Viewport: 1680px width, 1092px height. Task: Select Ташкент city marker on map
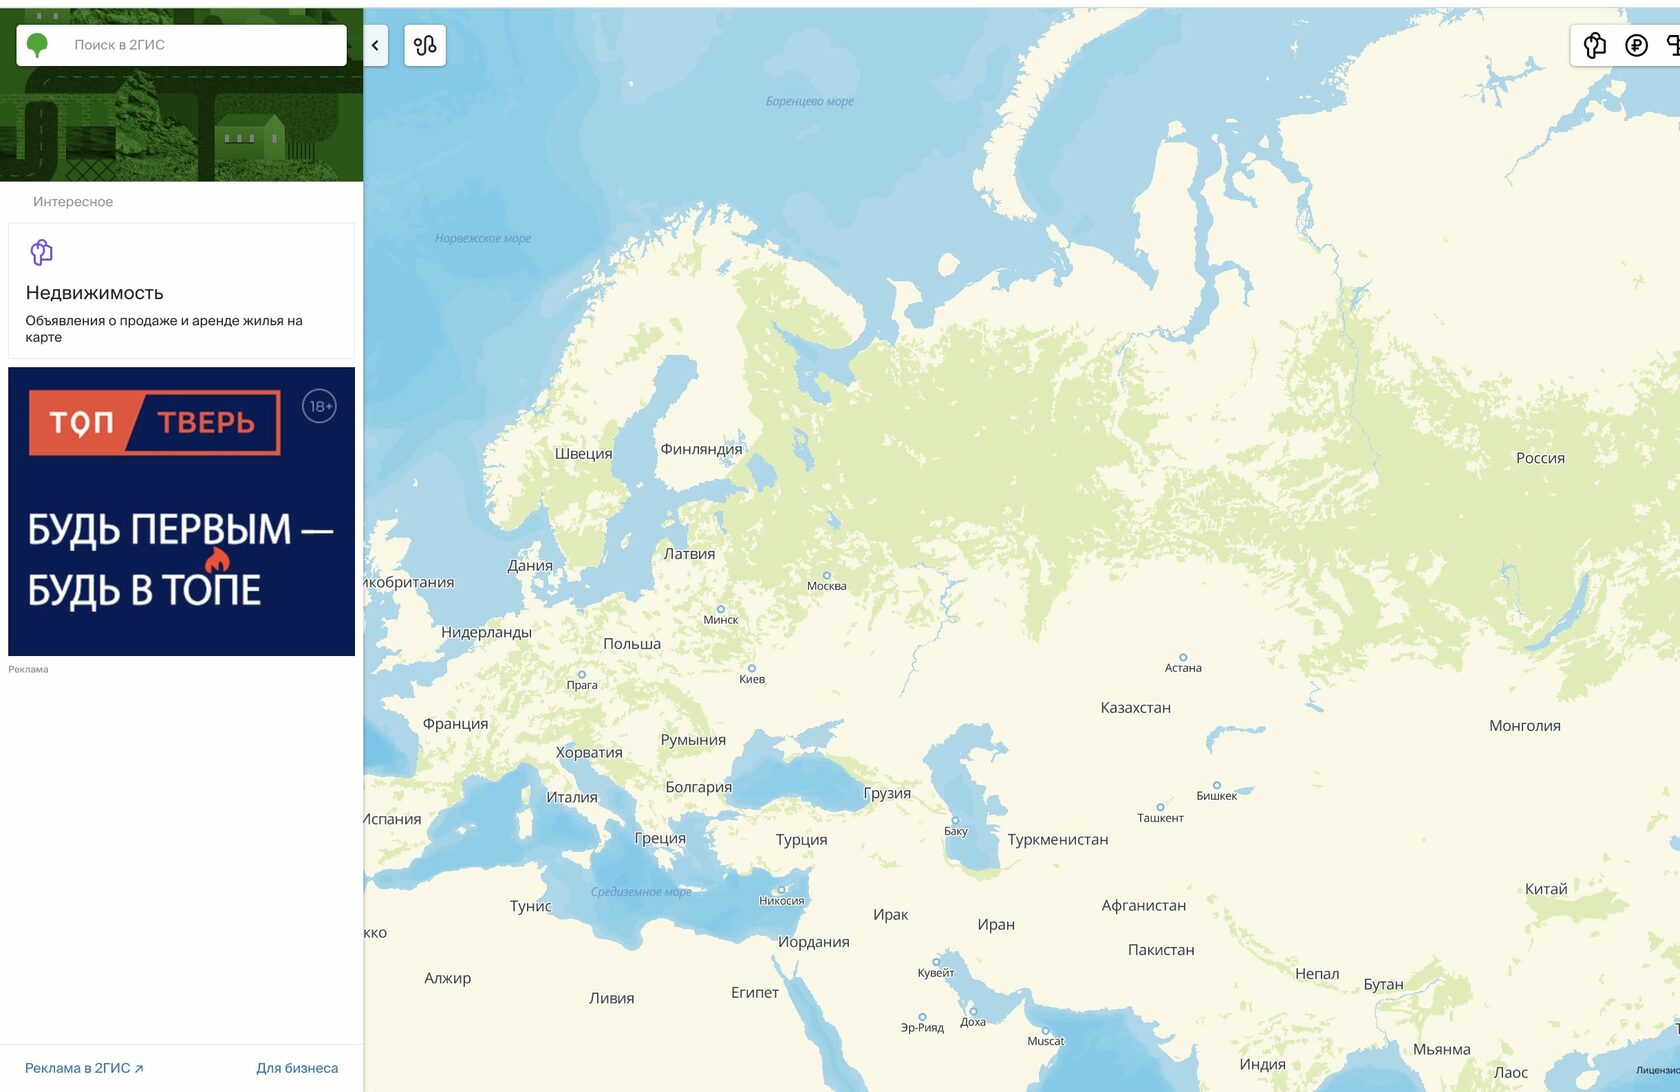tap(1160, 807)
